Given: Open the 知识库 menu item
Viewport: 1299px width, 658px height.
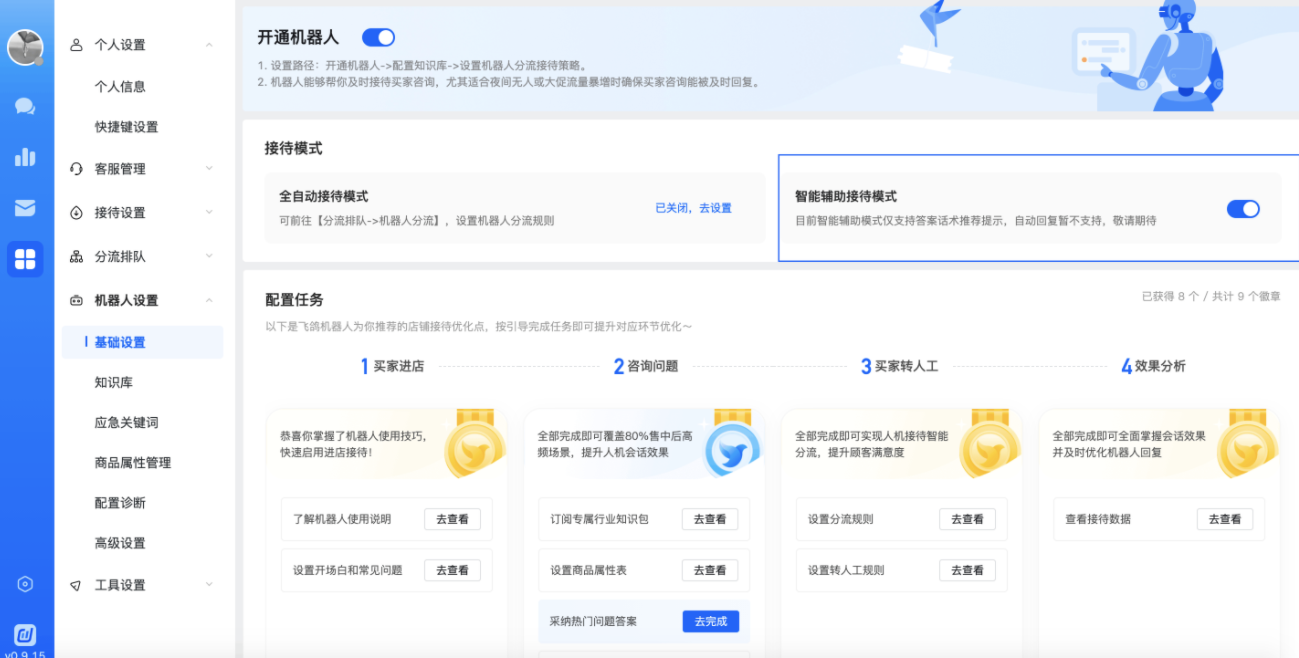Looking at the screenshot, I should tap(114, 382).
